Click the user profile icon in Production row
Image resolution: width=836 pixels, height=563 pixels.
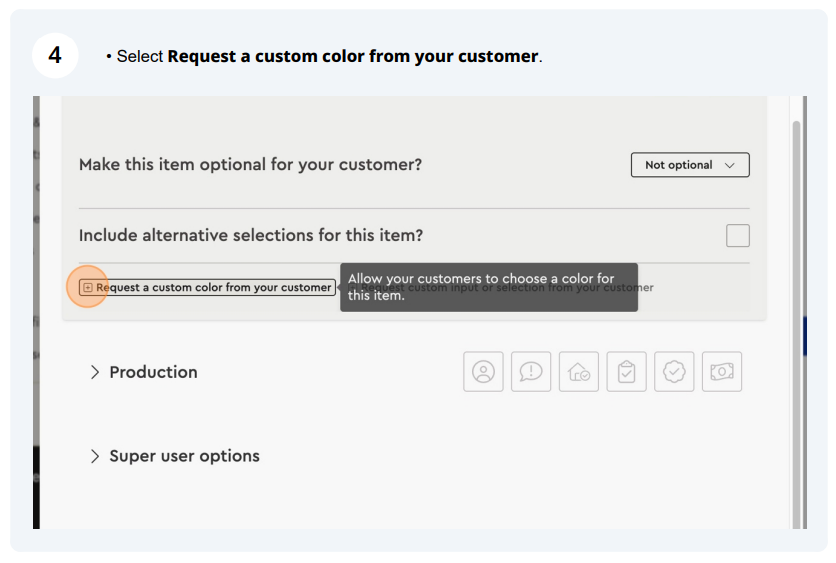pyautogui.click(x=483, y=372)
